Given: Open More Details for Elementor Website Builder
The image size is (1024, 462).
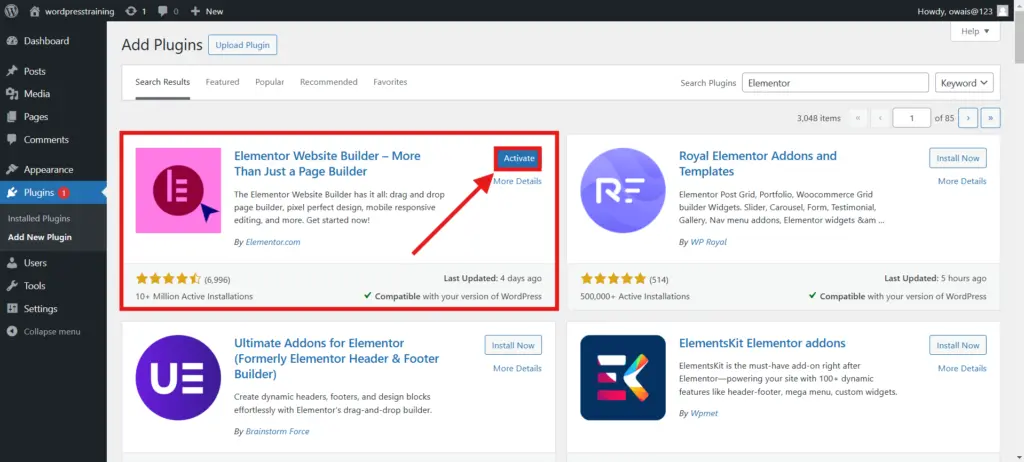Looking at the screenshot, I should click(x=517, y=181).
